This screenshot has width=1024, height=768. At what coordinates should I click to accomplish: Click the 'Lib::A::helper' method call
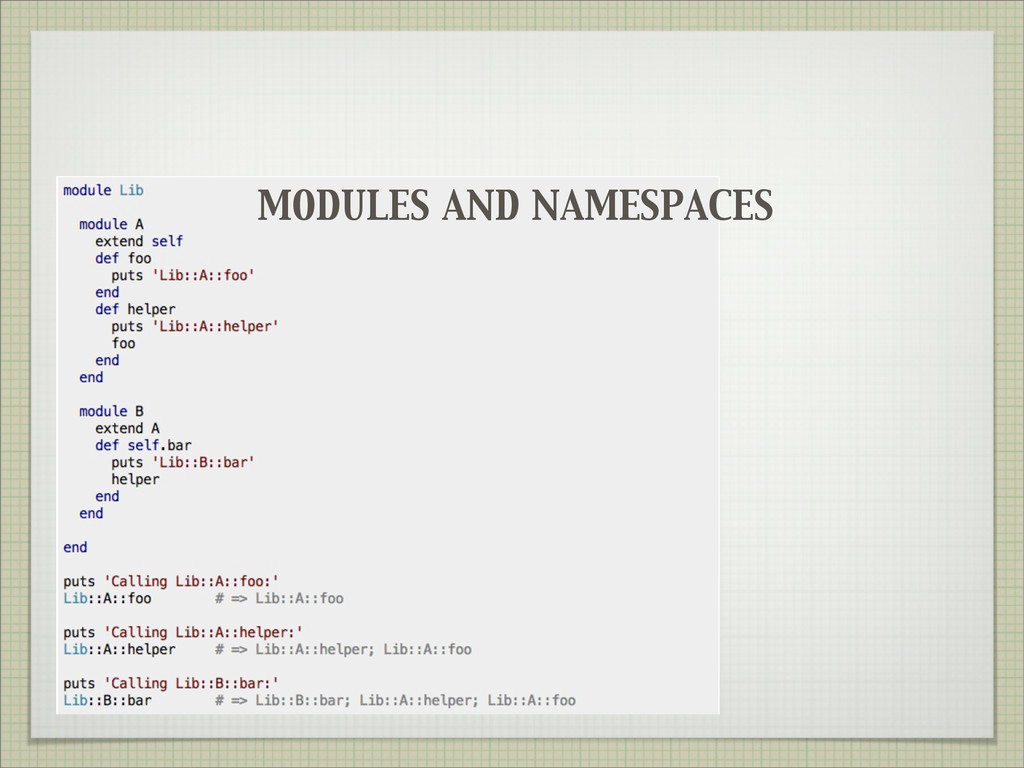click(119, 649)
